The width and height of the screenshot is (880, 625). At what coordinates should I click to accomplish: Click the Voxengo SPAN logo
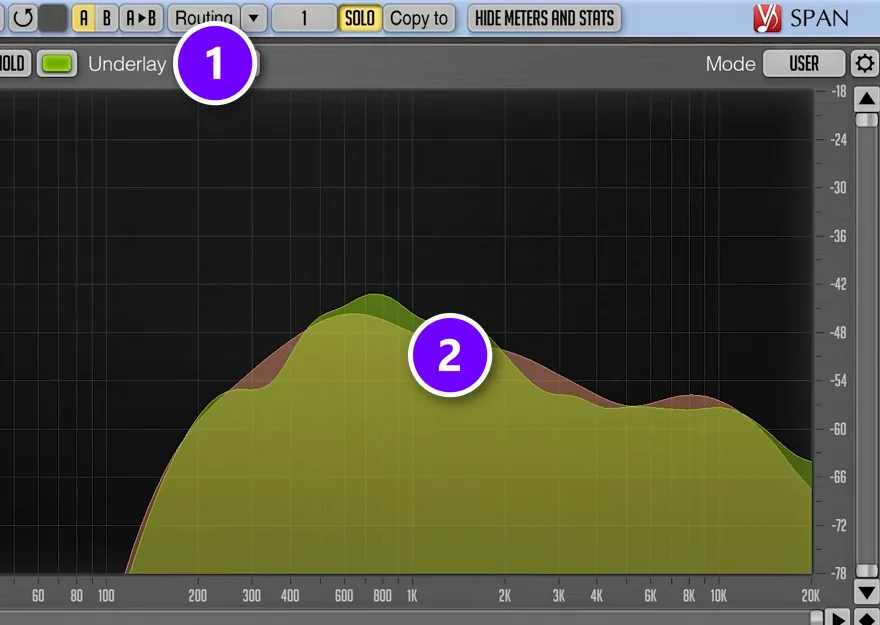point(801,18)
